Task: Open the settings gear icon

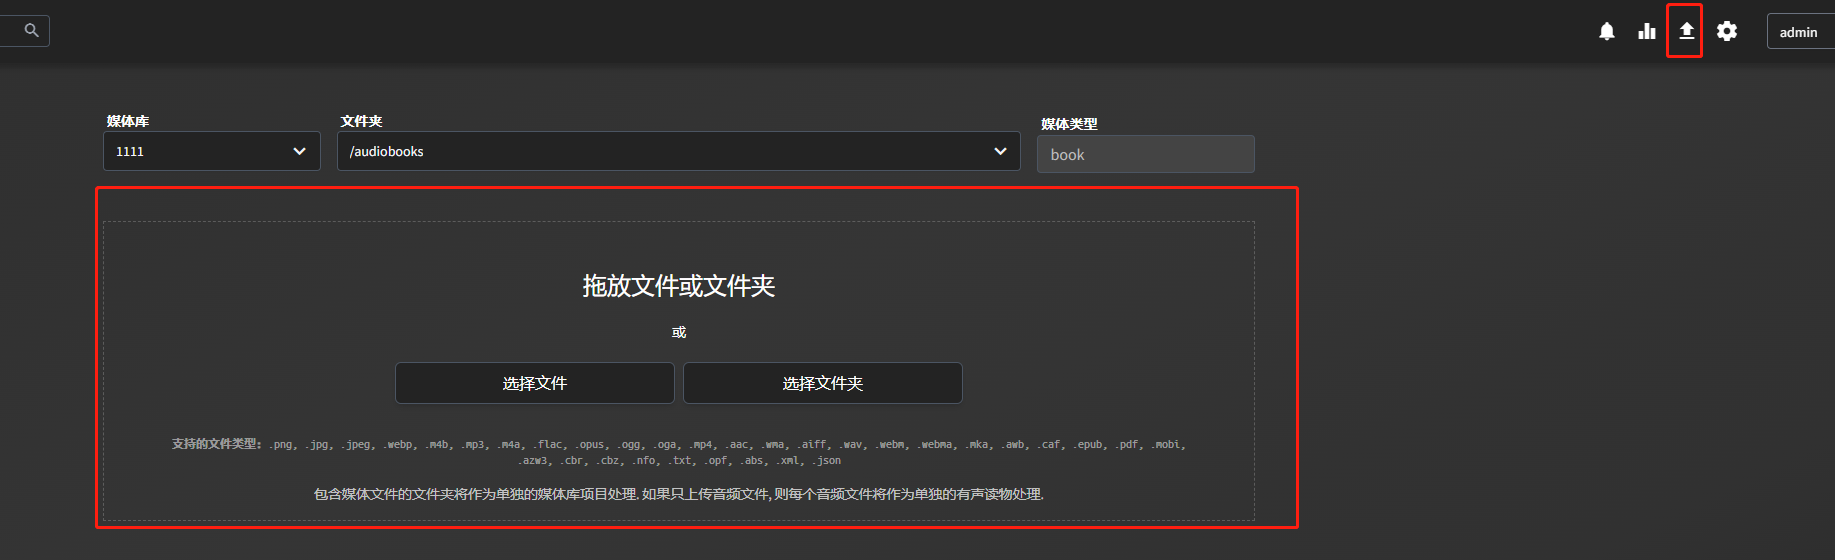Action: [1726, 32]
